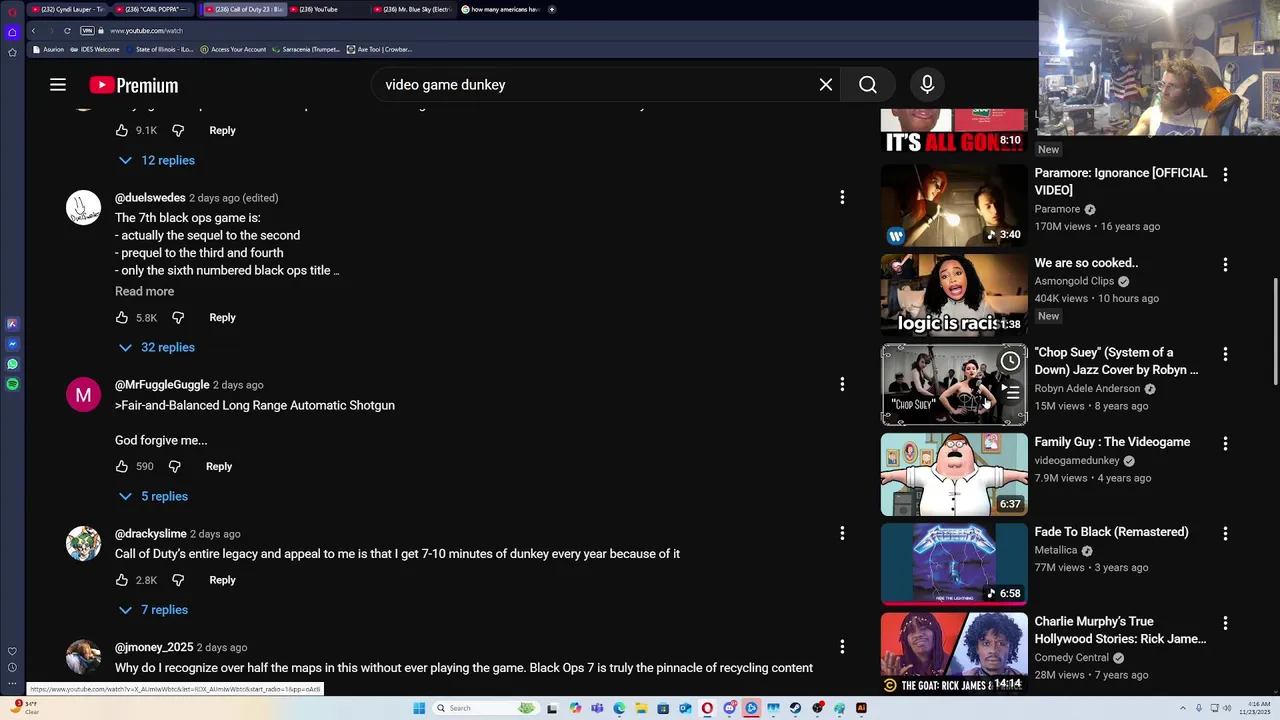Expand 12 replies thread
This screenshot has height=720, width=1280.
[x=156, y=160]
